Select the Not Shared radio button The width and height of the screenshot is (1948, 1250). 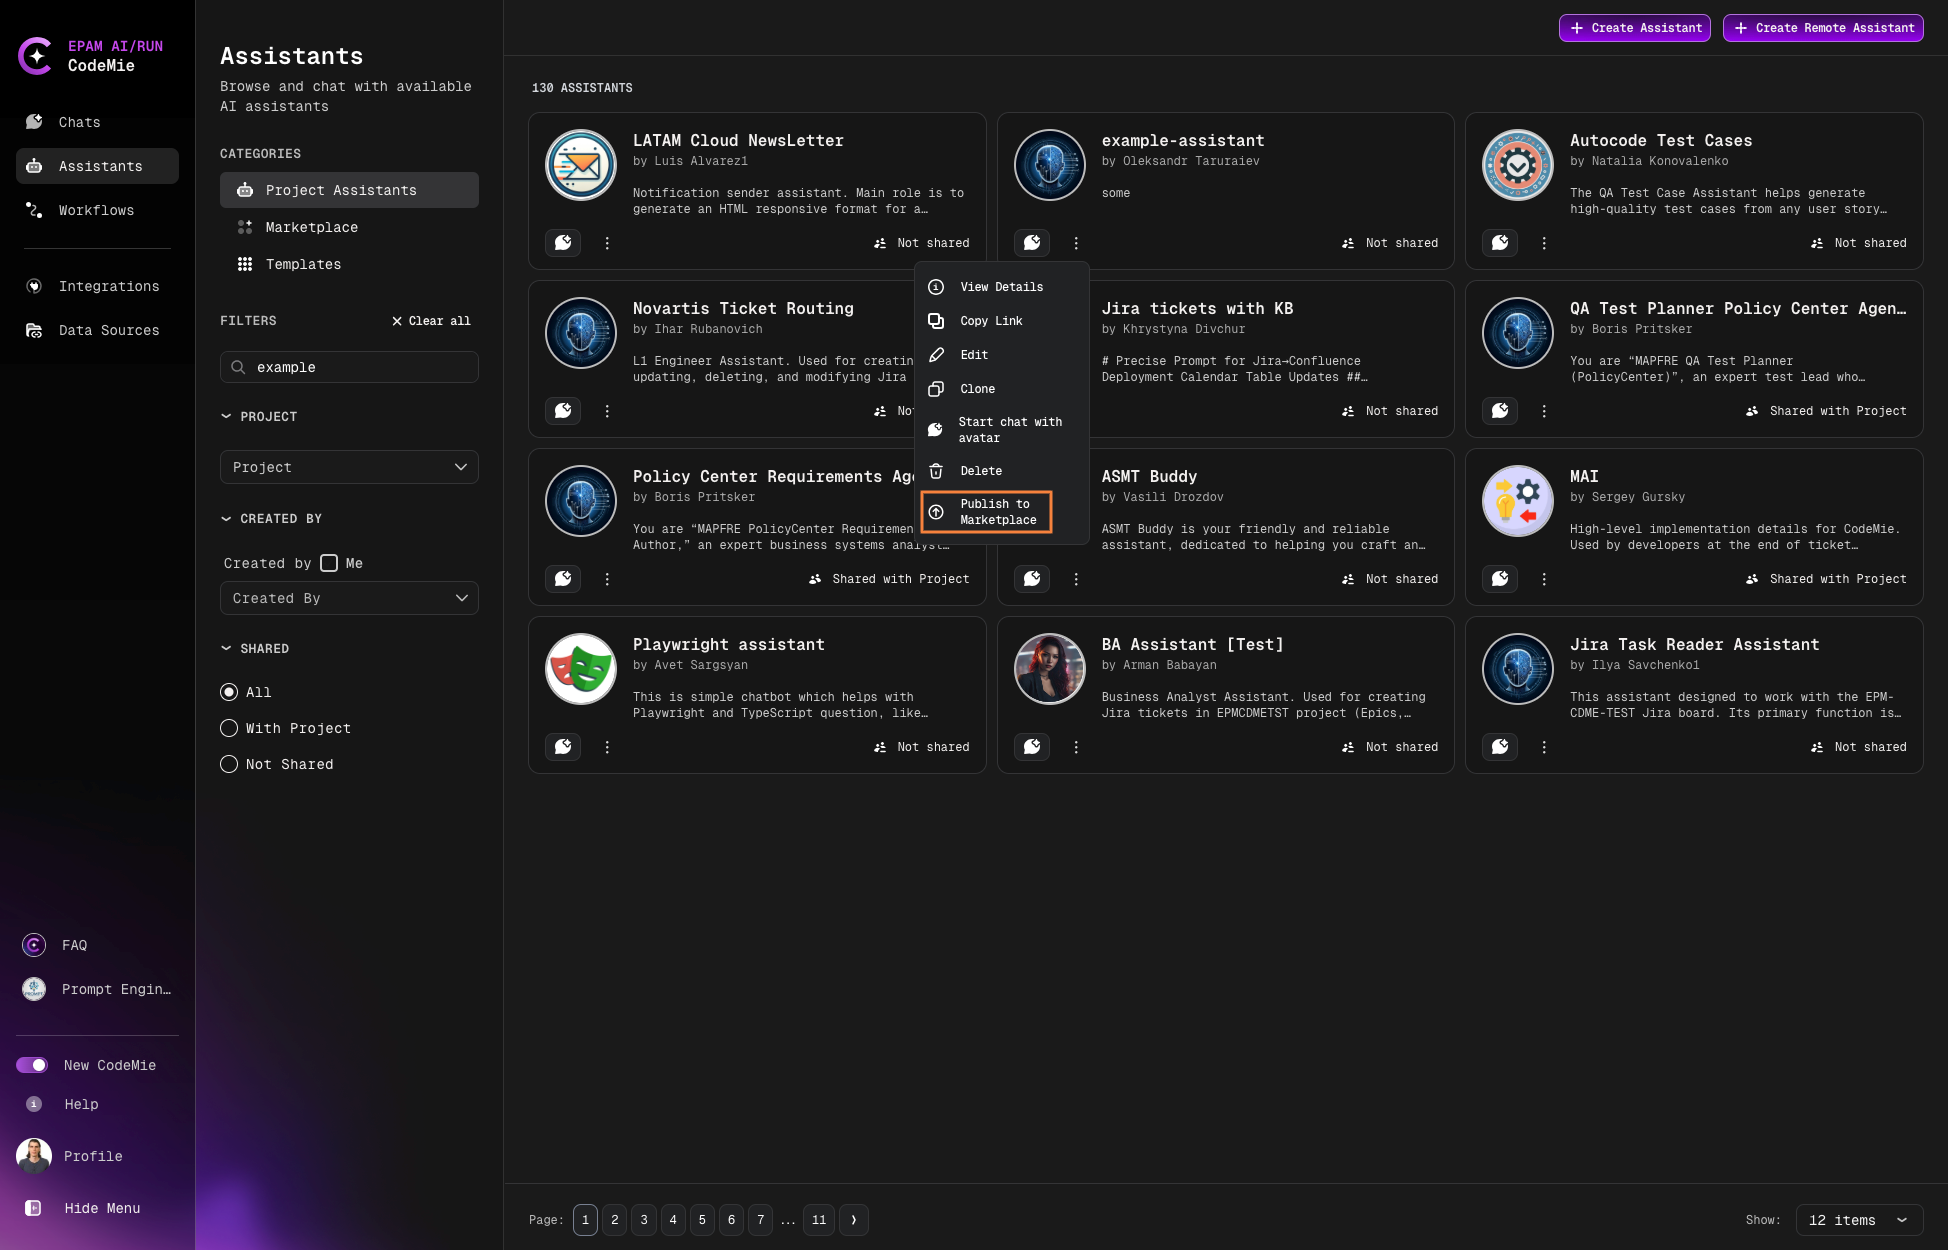coord(229,764)
